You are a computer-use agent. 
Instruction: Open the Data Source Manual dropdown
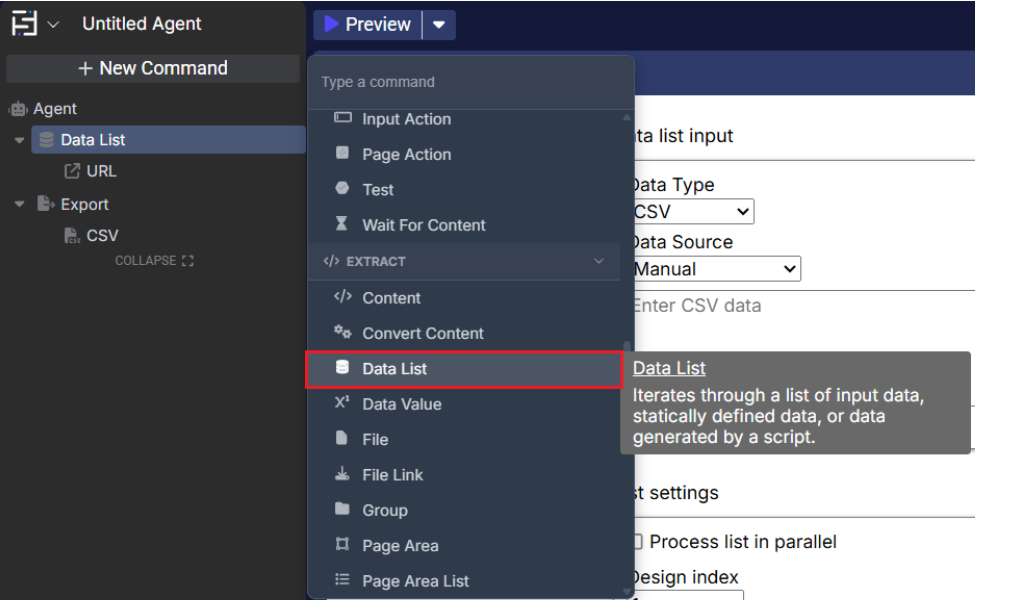pyautogui.click(x=716, y=269)
